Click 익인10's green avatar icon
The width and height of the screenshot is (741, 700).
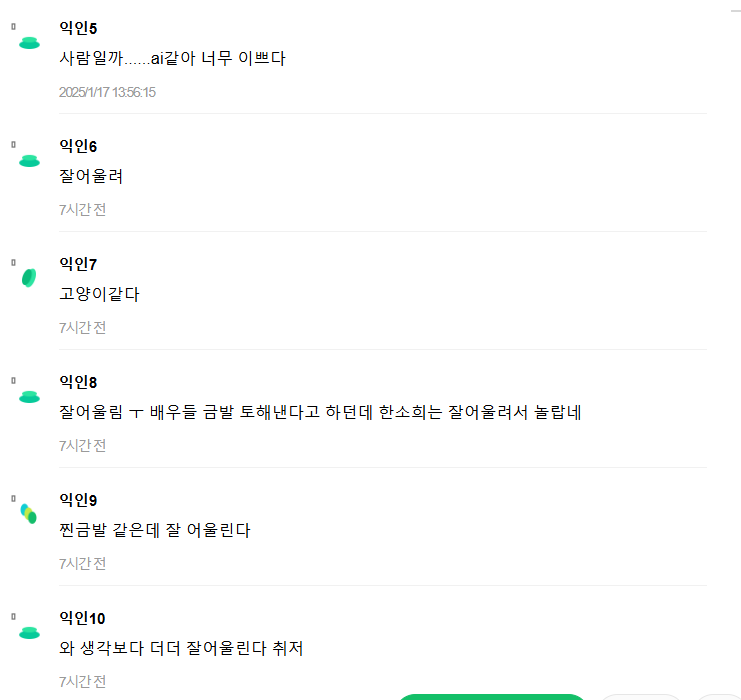tap(29, 632)
